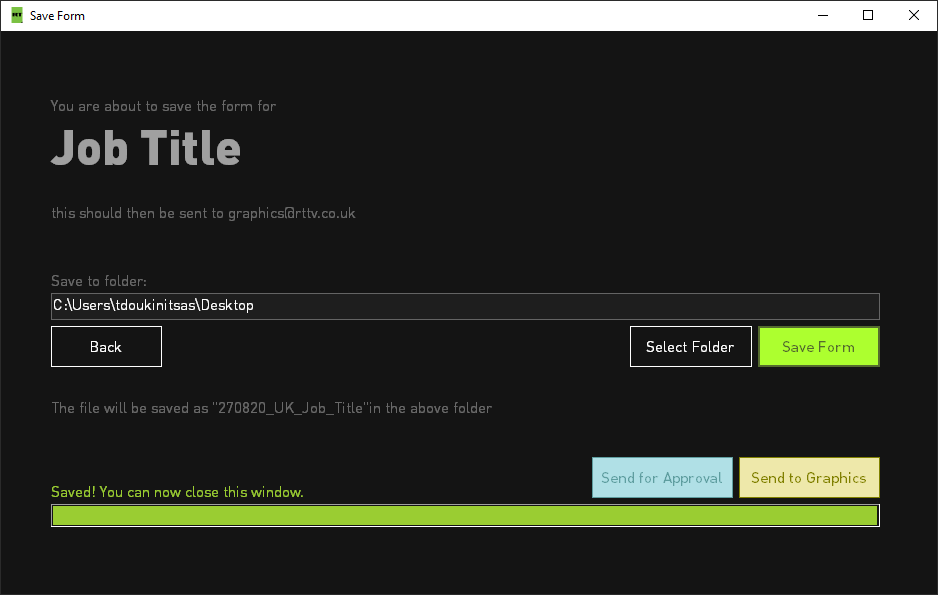938x595 pixels.
Task: Click the Save Form app icon in title bar
Action: point(17,16)
